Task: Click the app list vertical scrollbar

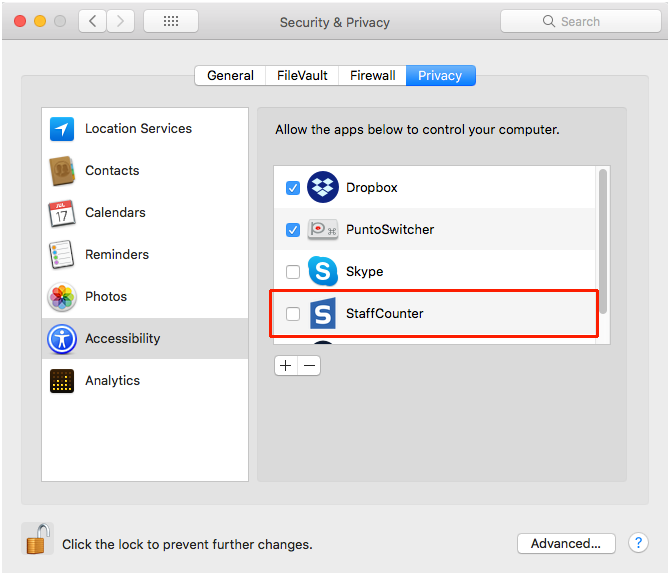Action: pos(603,242)
